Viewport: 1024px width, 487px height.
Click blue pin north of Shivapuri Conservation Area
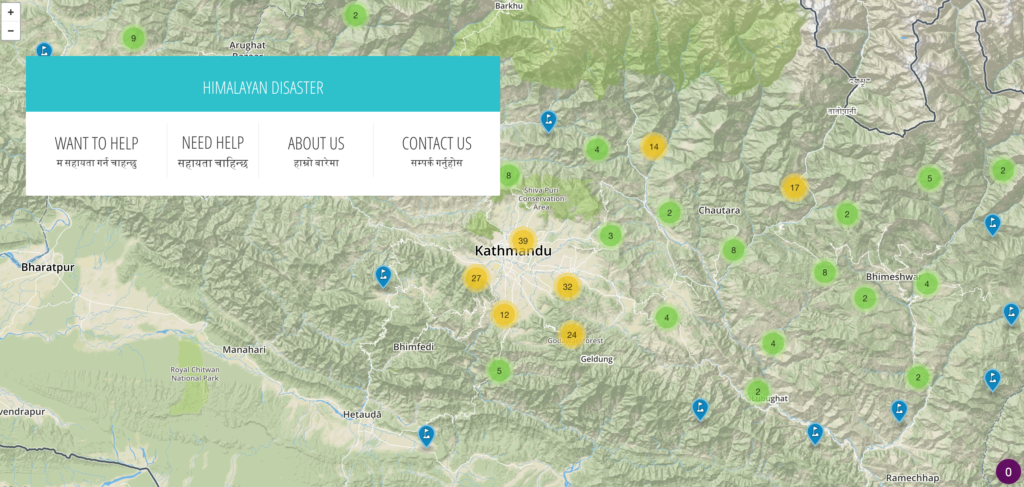pos(548,120)
